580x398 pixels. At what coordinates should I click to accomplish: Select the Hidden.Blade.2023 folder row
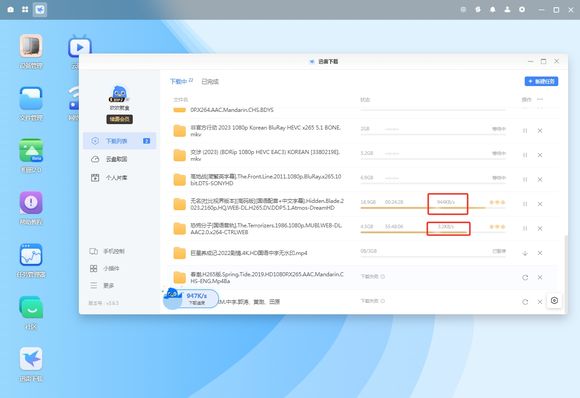click(x=362, y=204)
